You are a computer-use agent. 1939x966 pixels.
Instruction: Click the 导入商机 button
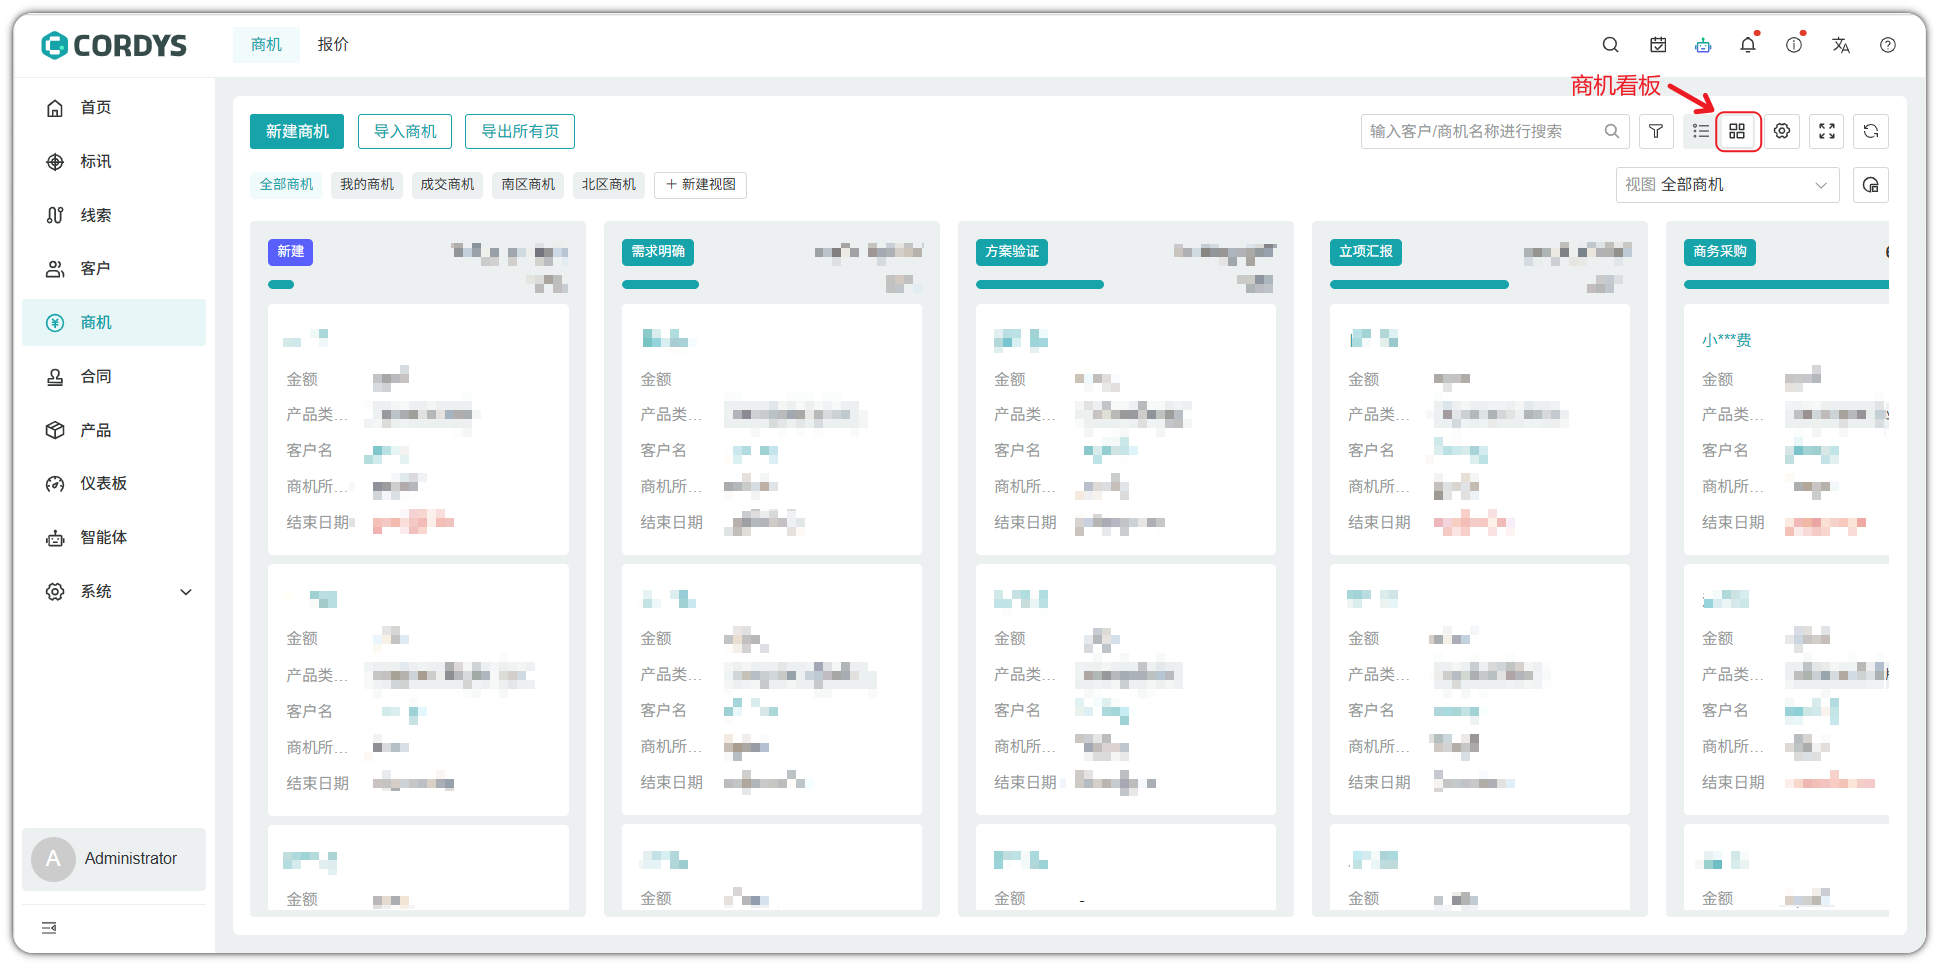click(405, 132)
